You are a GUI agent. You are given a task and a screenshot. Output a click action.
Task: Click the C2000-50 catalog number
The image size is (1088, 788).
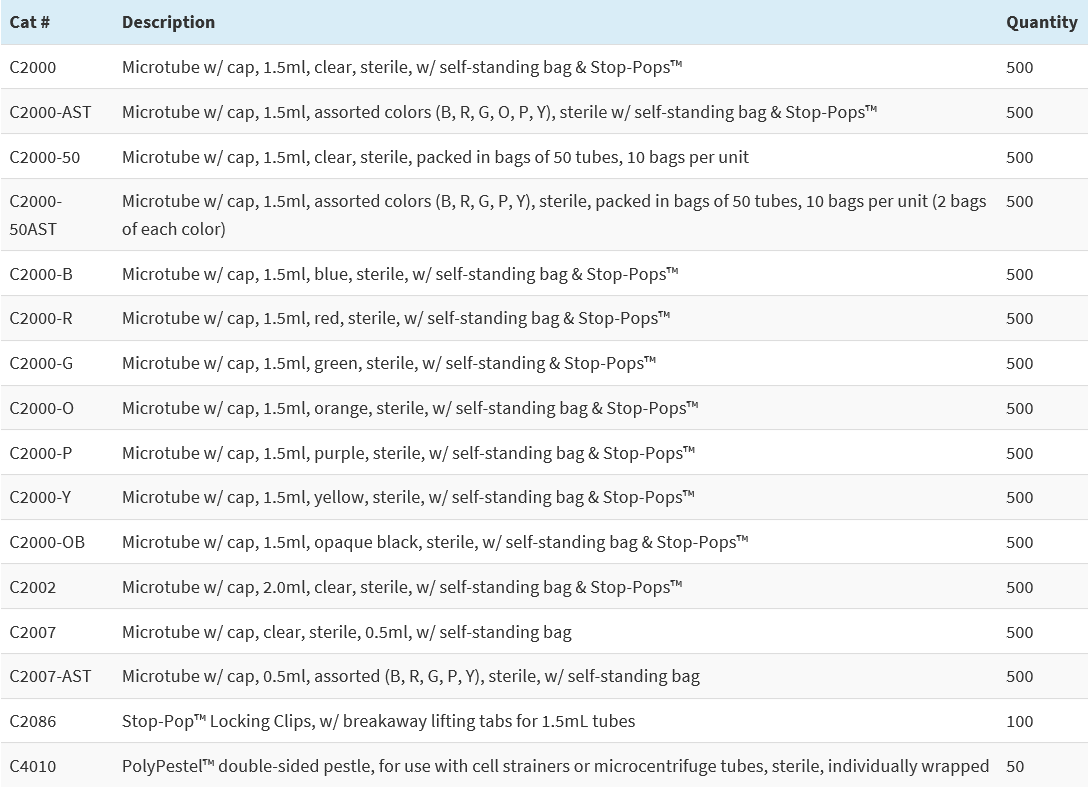(44, 157)
